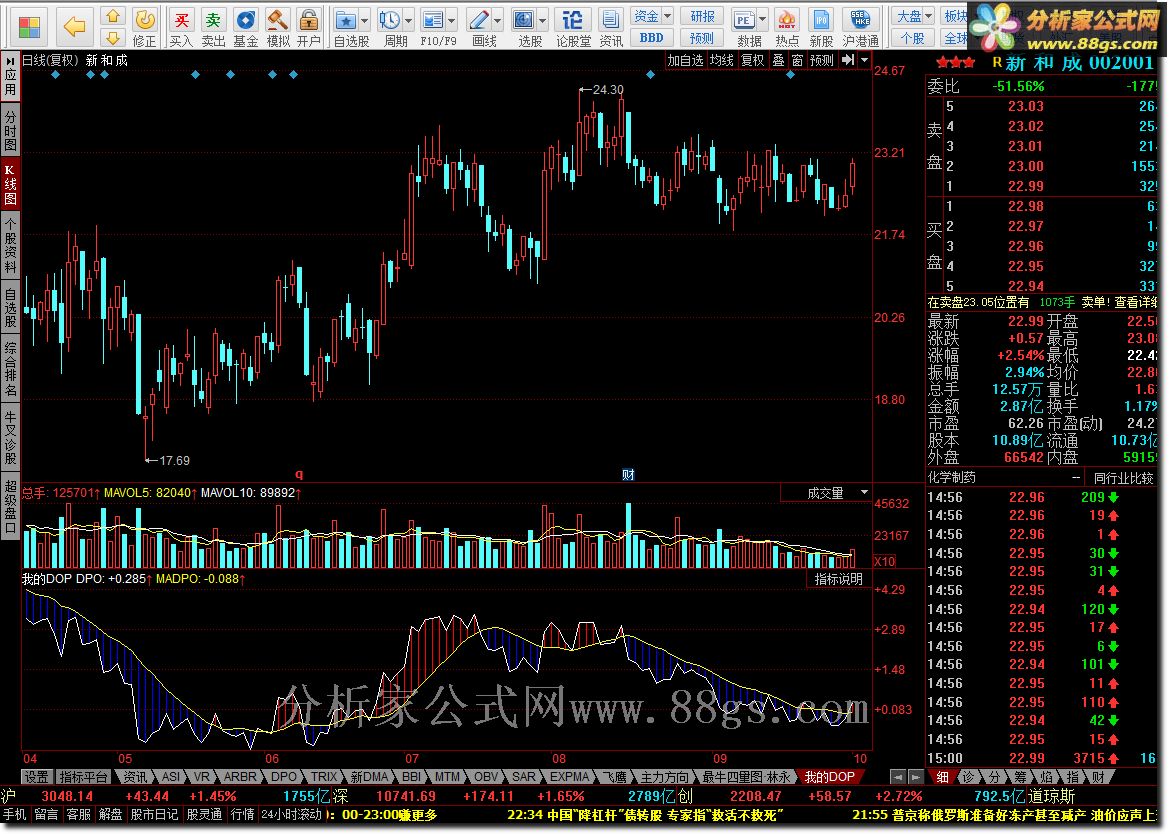Click the yellow up arrow icon
The width and height of the screenshot is (1169, 834).
pyautogui.click(x=113, y=16)
